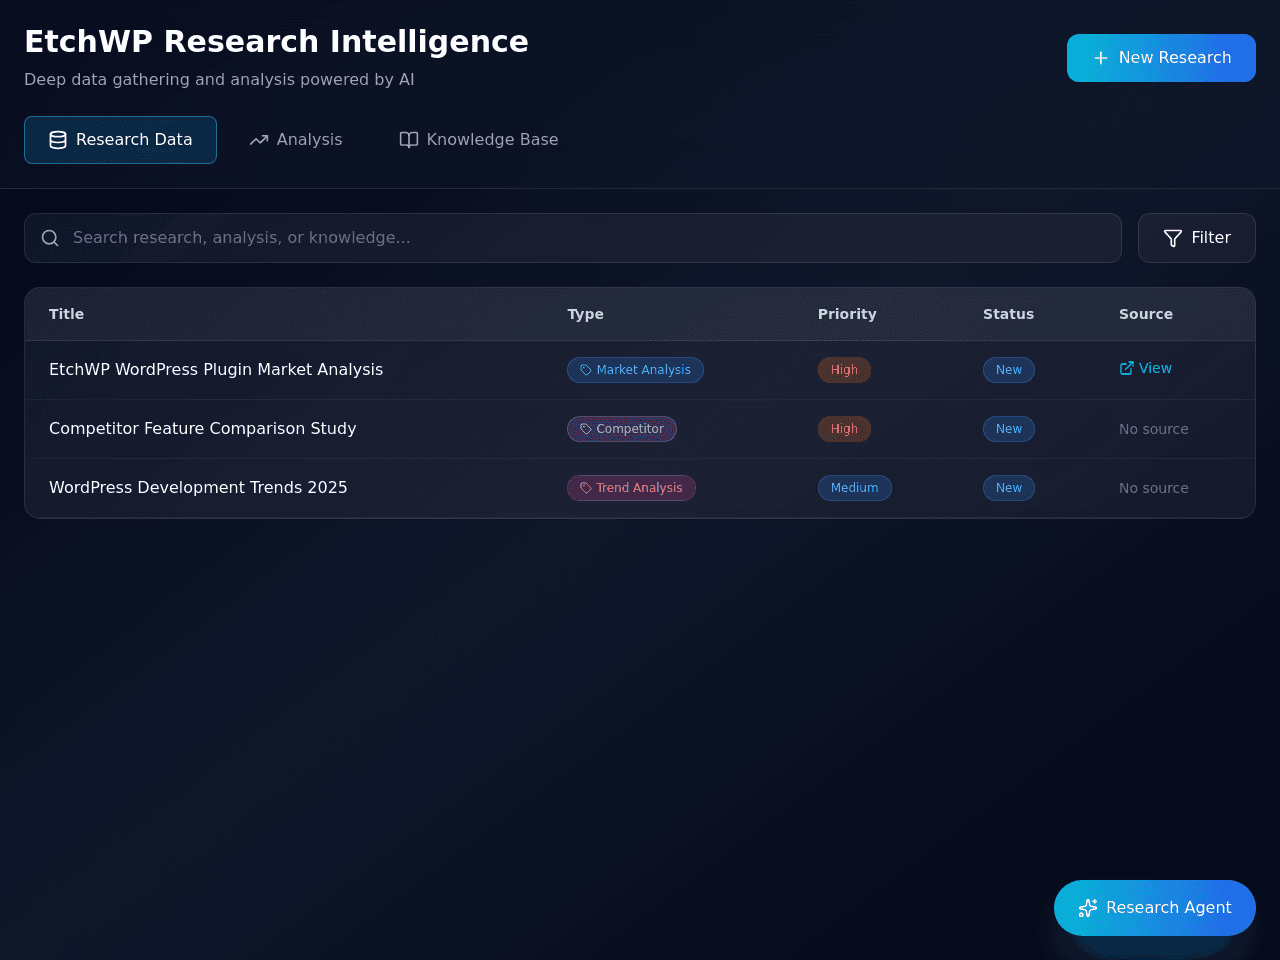Click New status for Development Trends 2025 row
This screenshot has width=1280, height=960.
[x=1009, y=488]
